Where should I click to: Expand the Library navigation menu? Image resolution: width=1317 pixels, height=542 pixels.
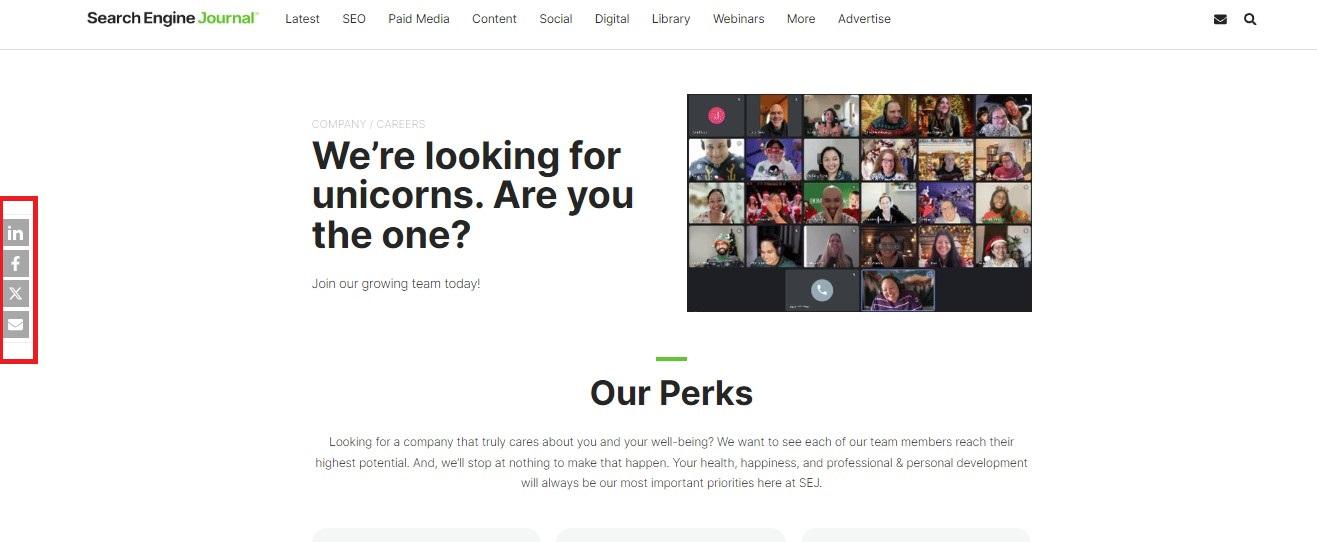tap(671, 19)
